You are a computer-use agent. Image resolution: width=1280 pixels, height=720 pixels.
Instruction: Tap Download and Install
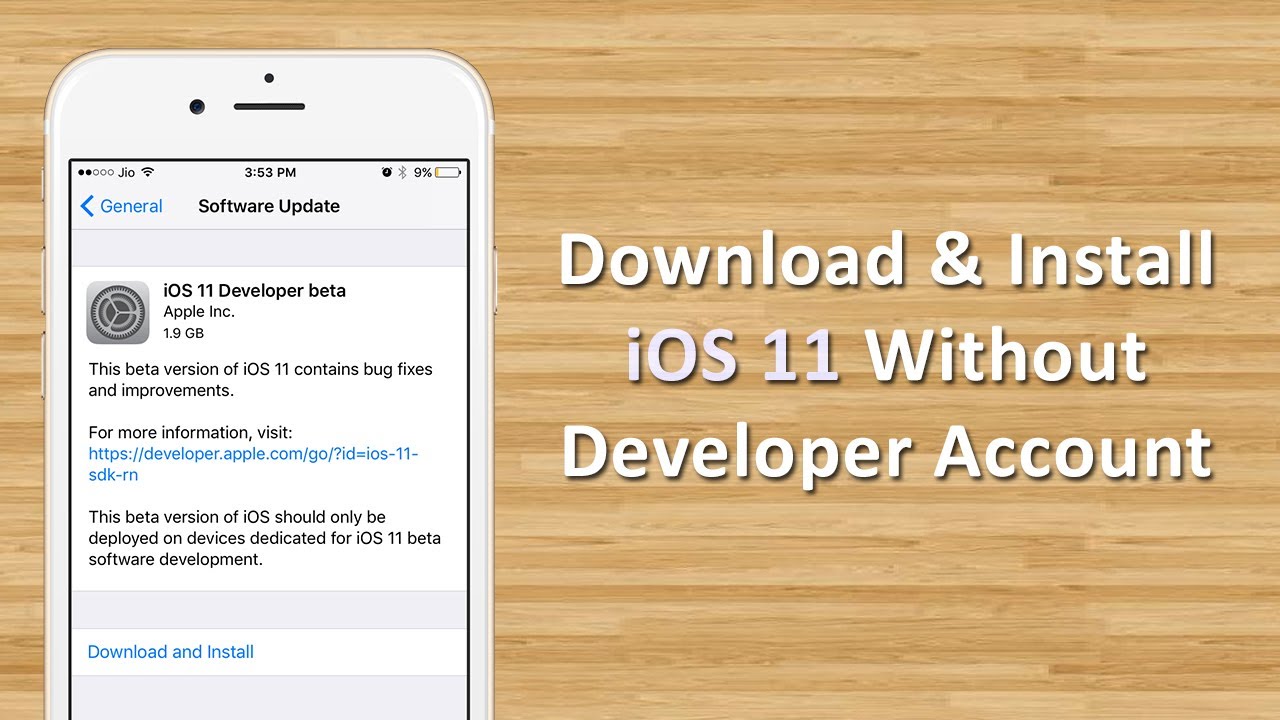171,652
